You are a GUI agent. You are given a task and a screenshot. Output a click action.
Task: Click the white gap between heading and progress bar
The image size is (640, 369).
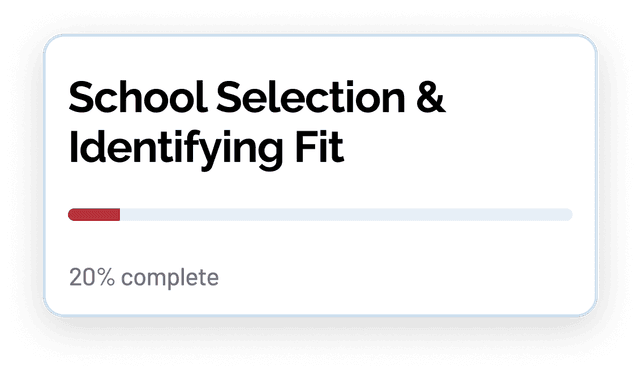pyautogui.click(x=320, y=190)
